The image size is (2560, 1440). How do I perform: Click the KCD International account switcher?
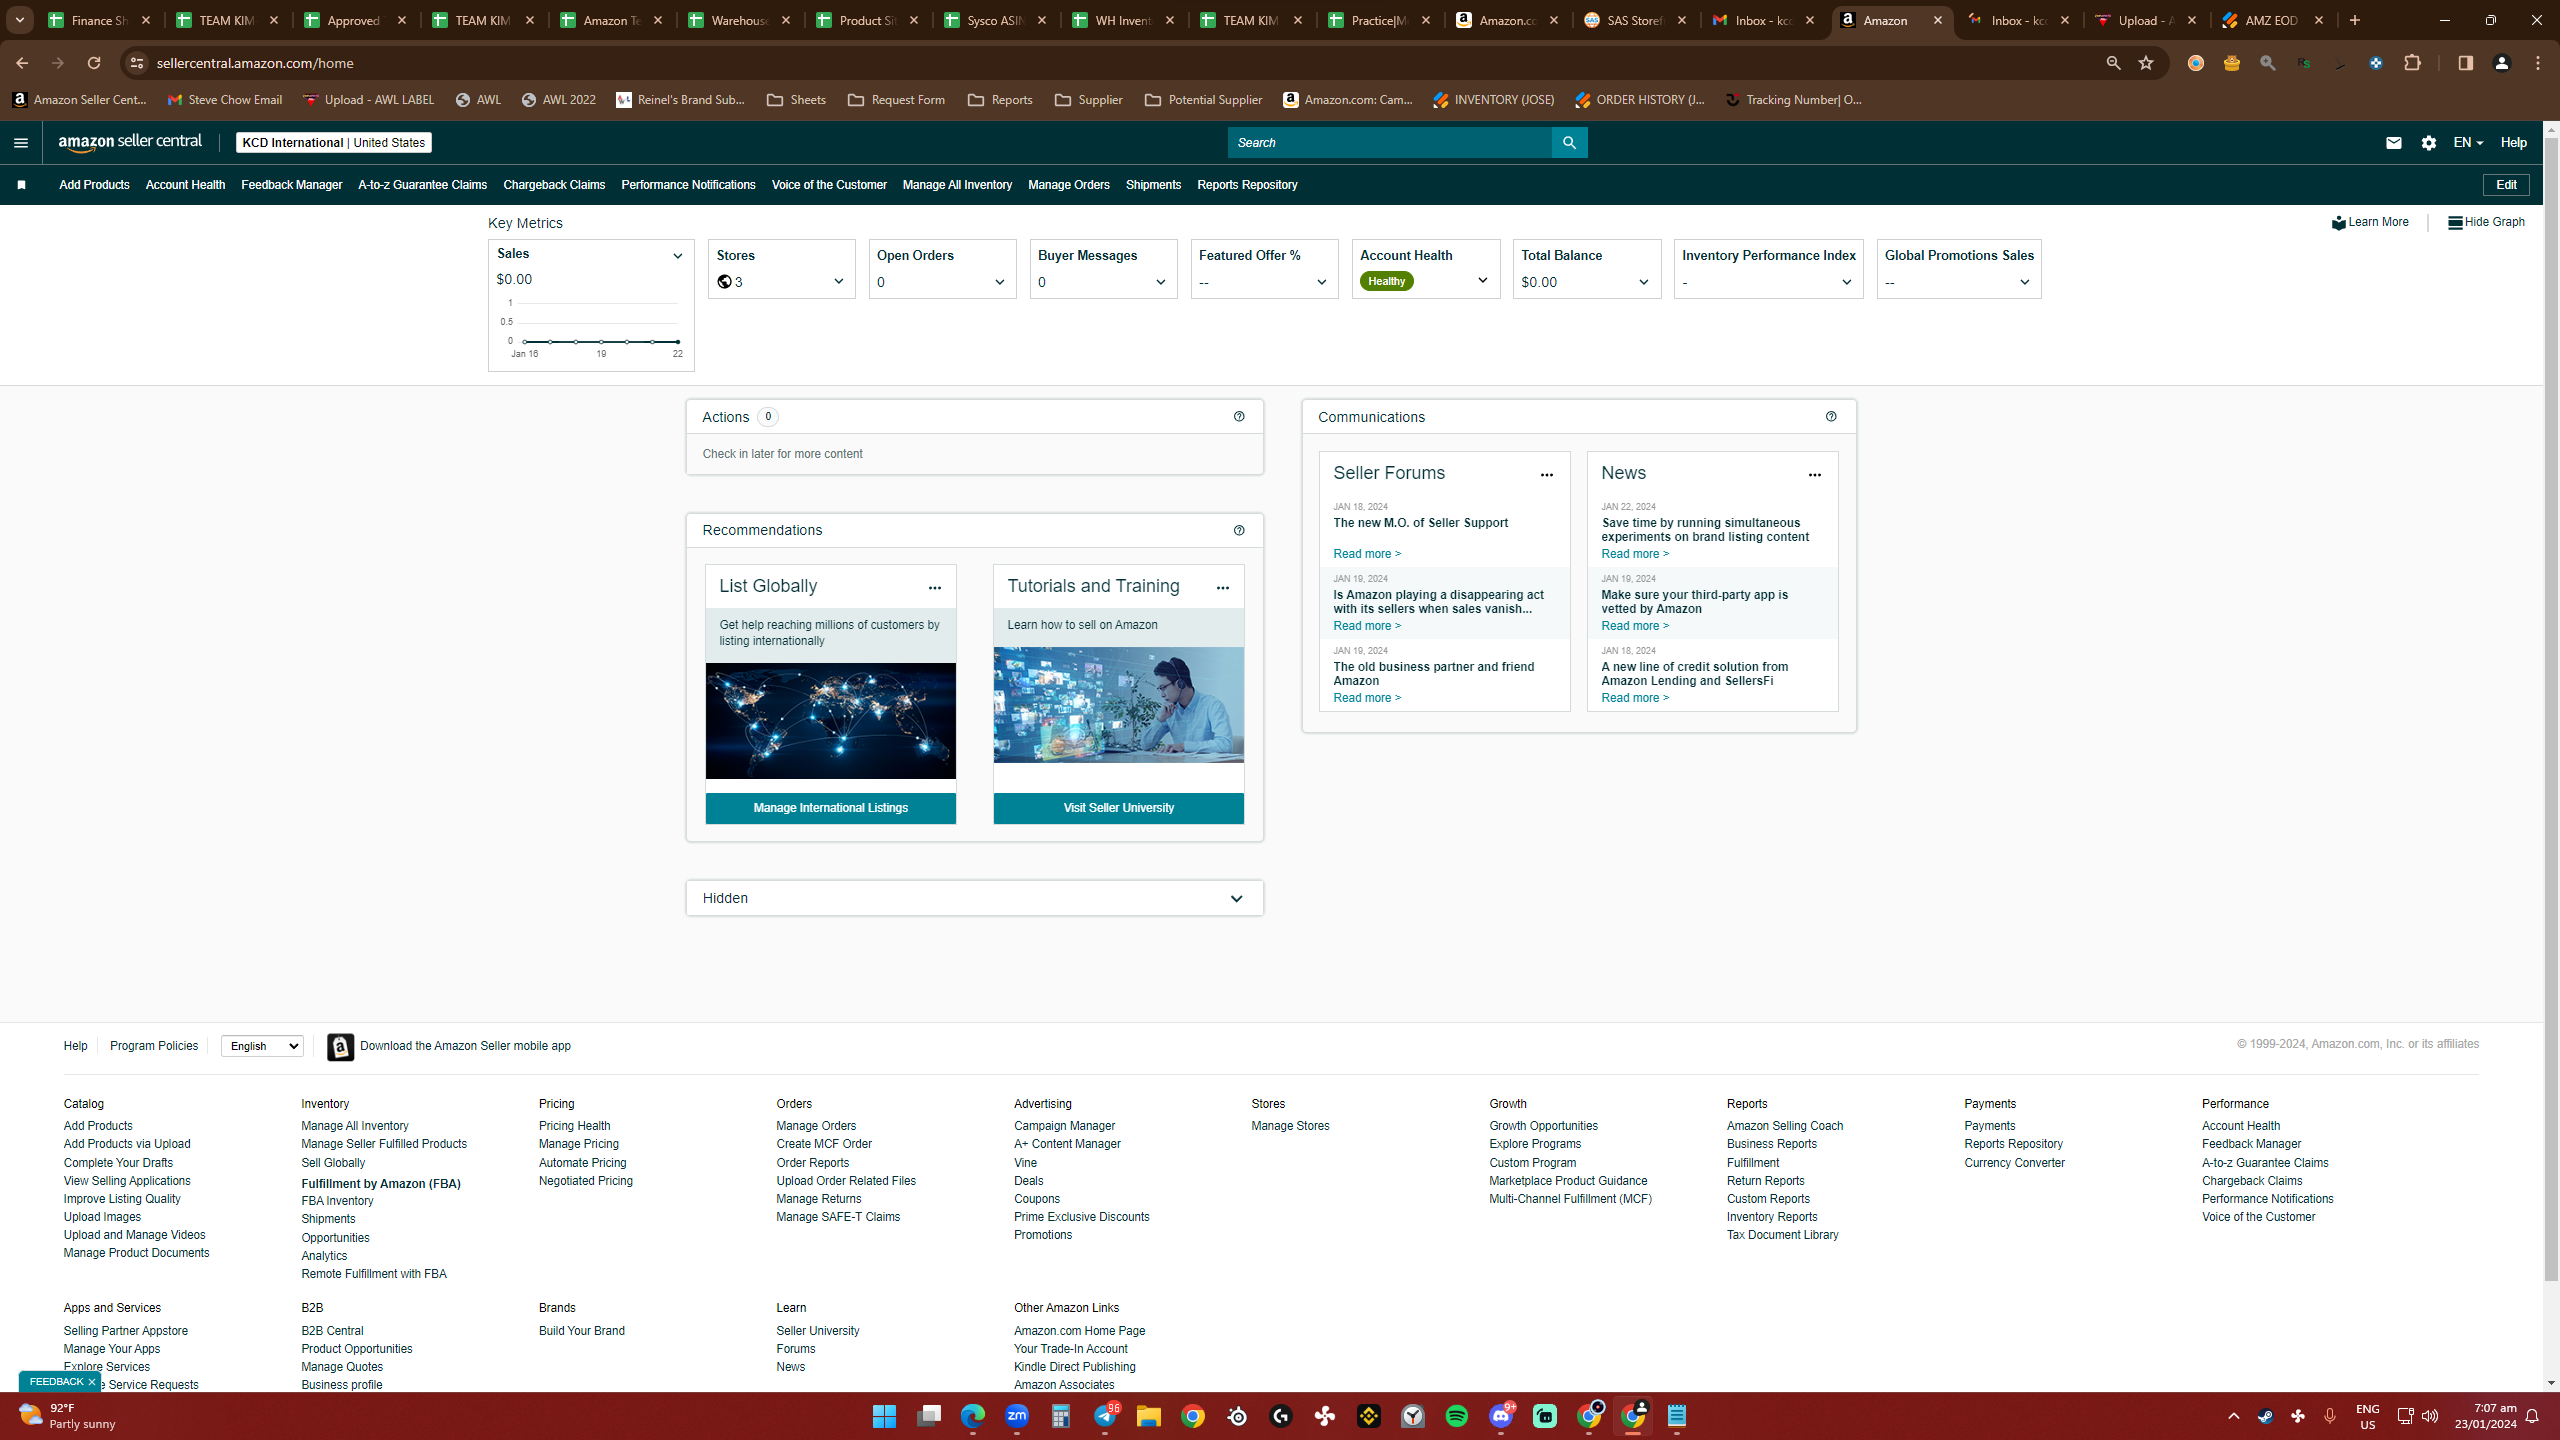click(334, 143)
